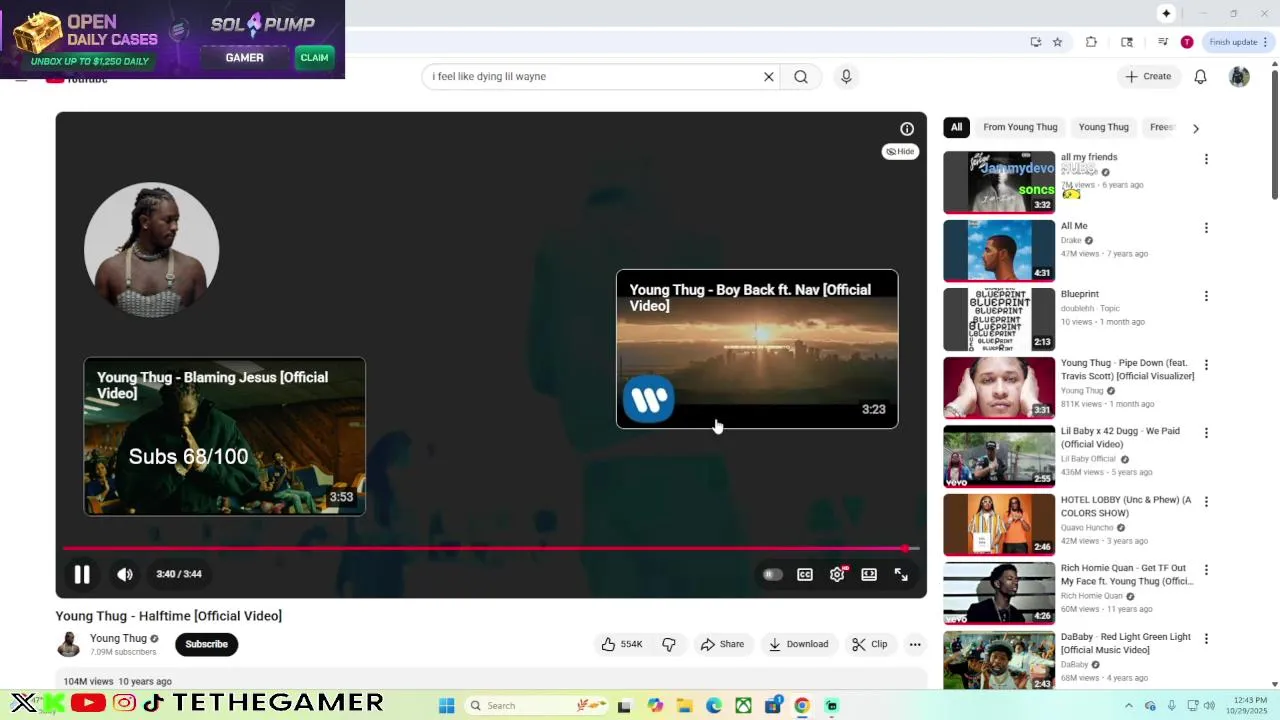Open the video info card icon

[x=907, y=129]
